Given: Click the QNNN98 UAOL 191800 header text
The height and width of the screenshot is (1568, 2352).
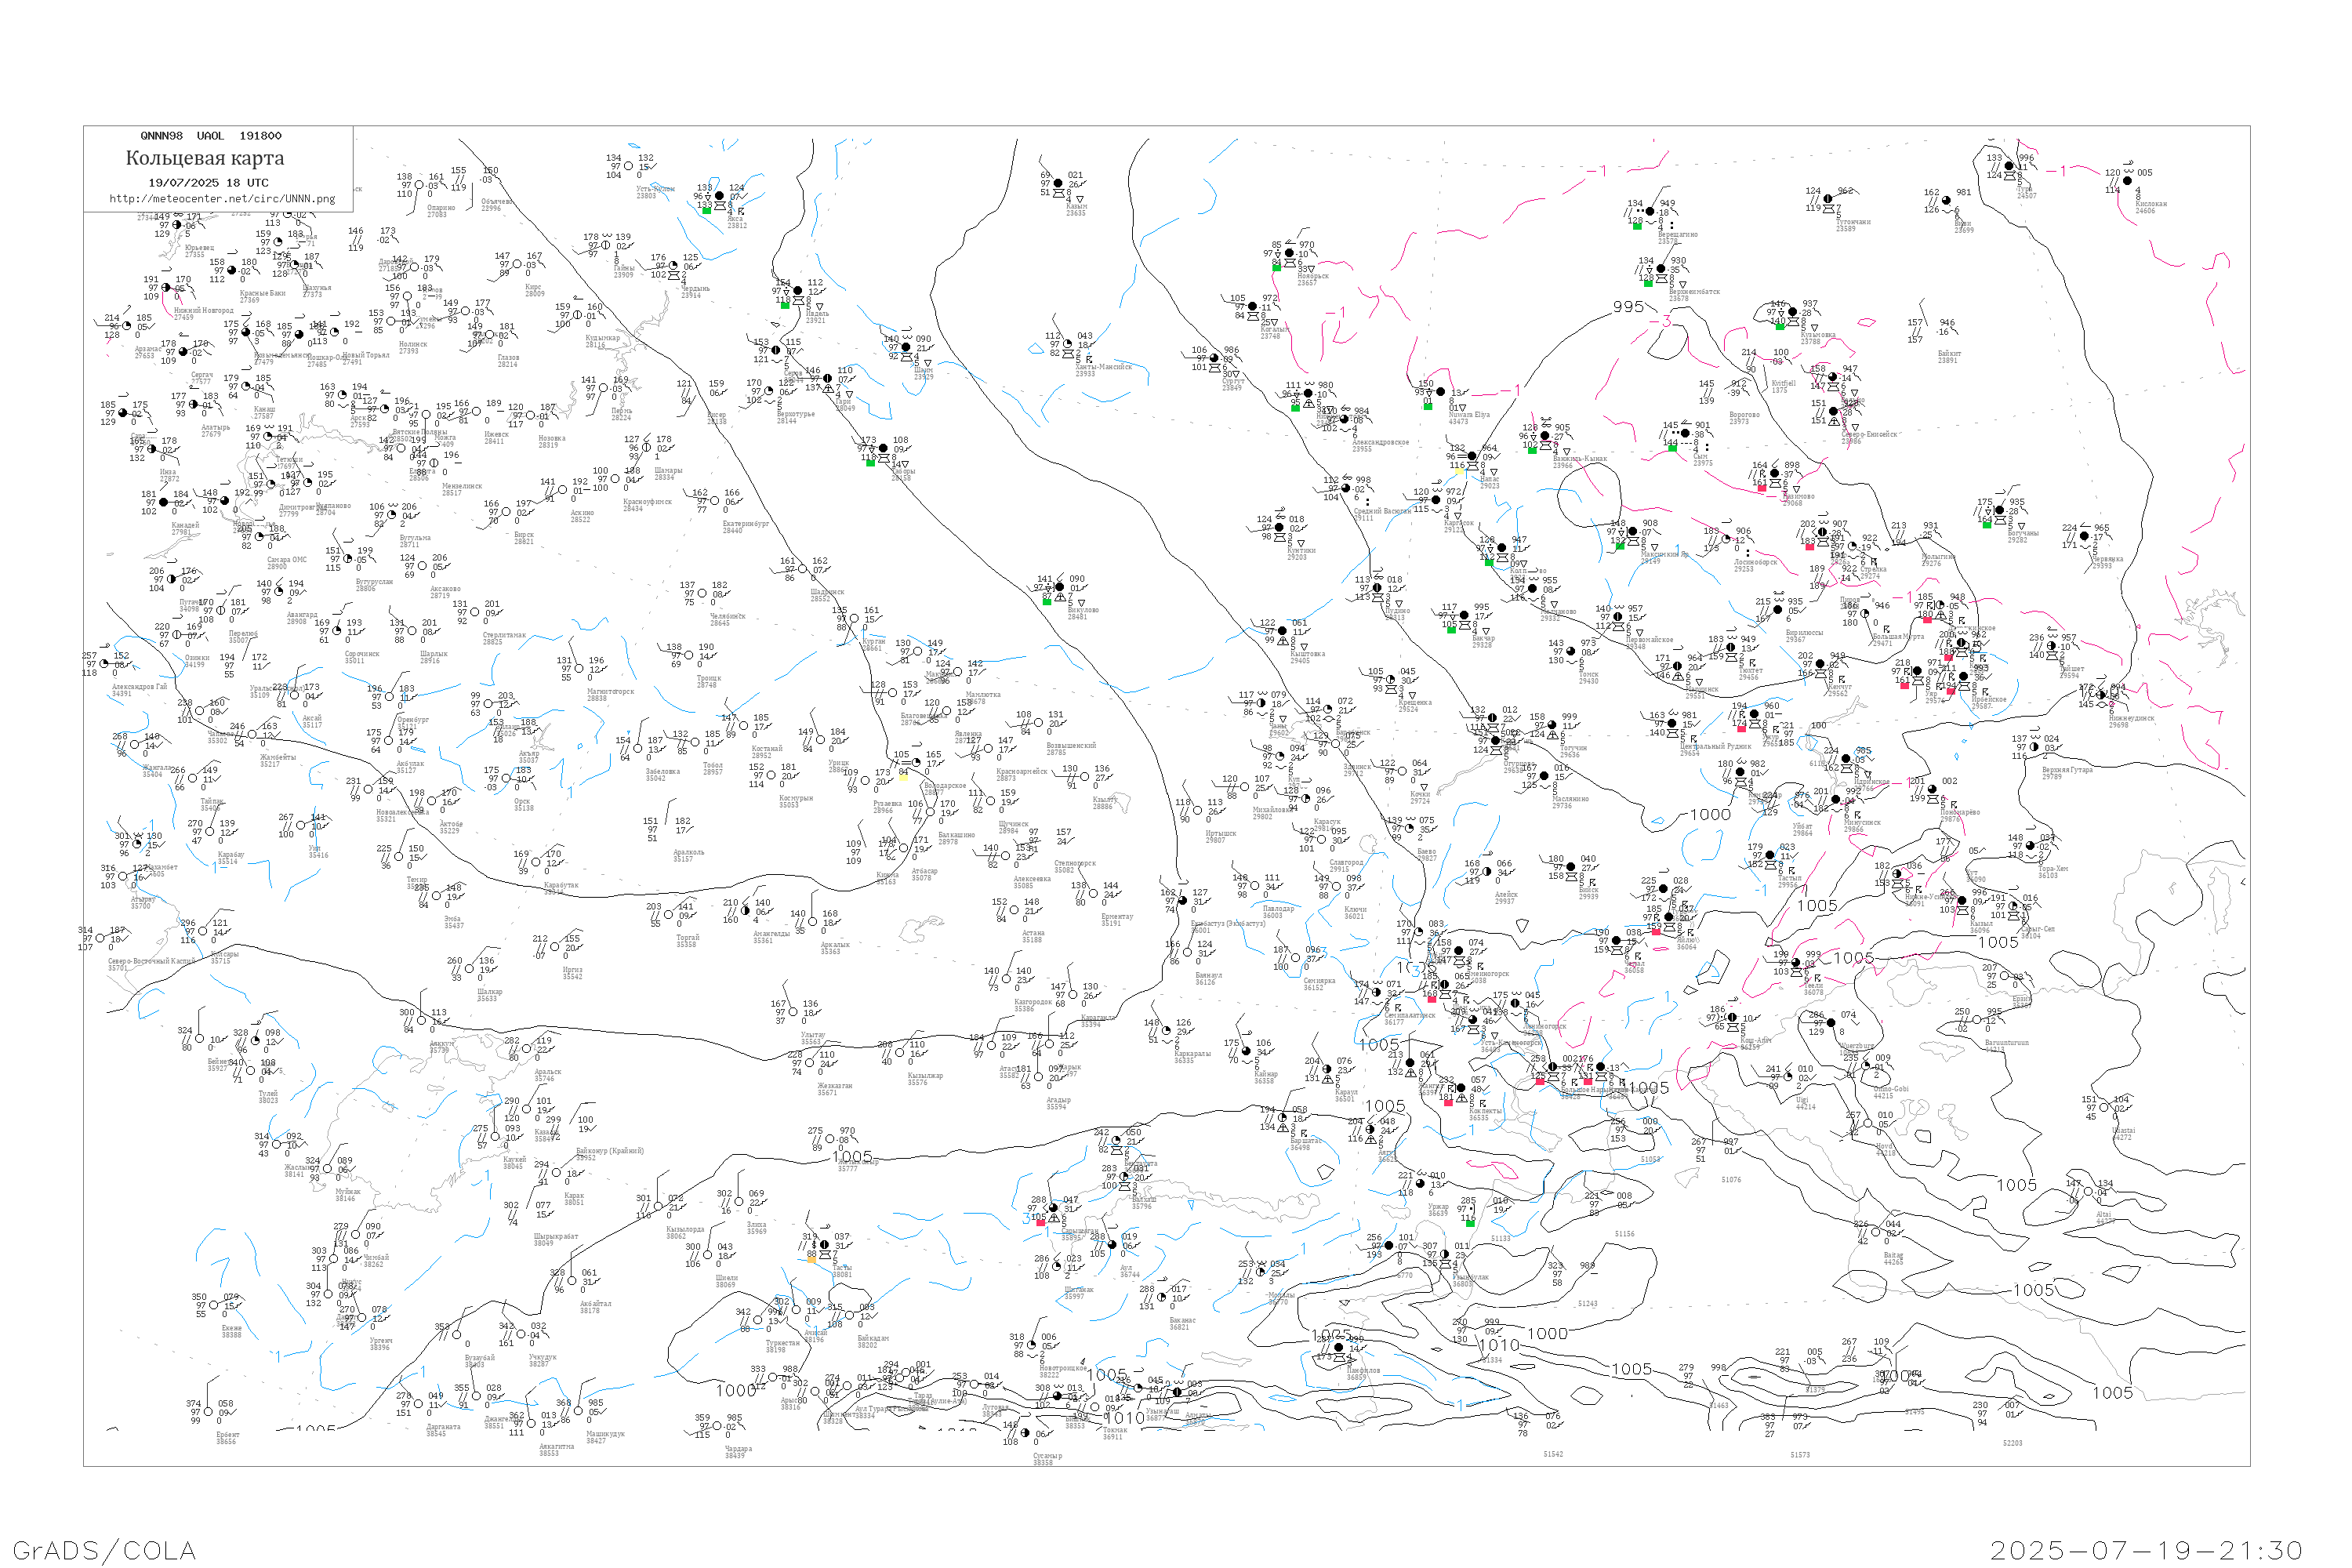Looking at the screenshot, I should tap(211, 136).
